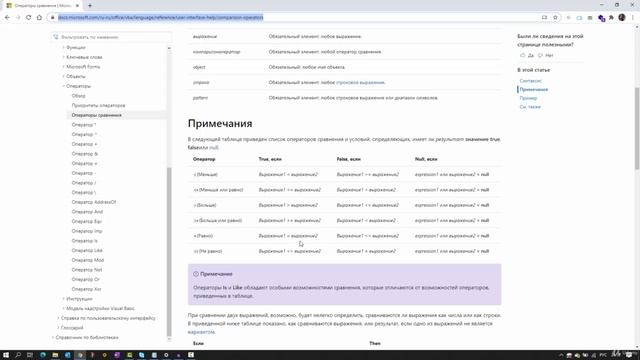Viewport: 640px width, 360px height.
Task: Open Оператор And page
Action: point(87,212)
